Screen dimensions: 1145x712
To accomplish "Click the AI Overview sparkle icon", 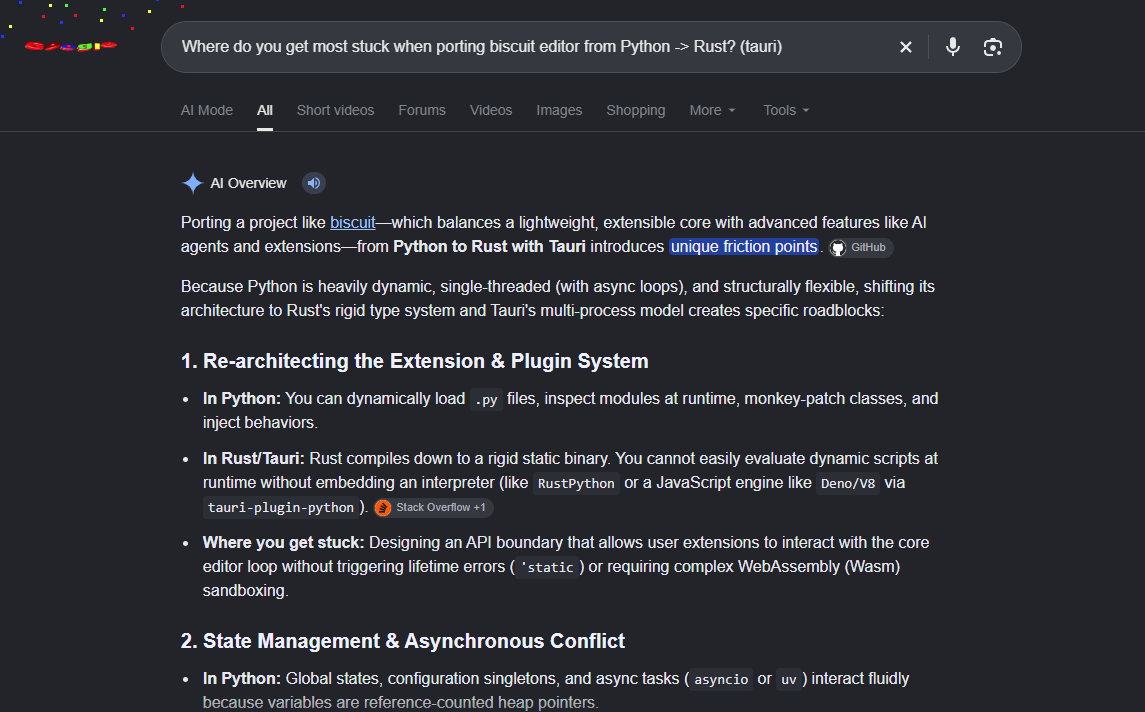I will point(192,183).
